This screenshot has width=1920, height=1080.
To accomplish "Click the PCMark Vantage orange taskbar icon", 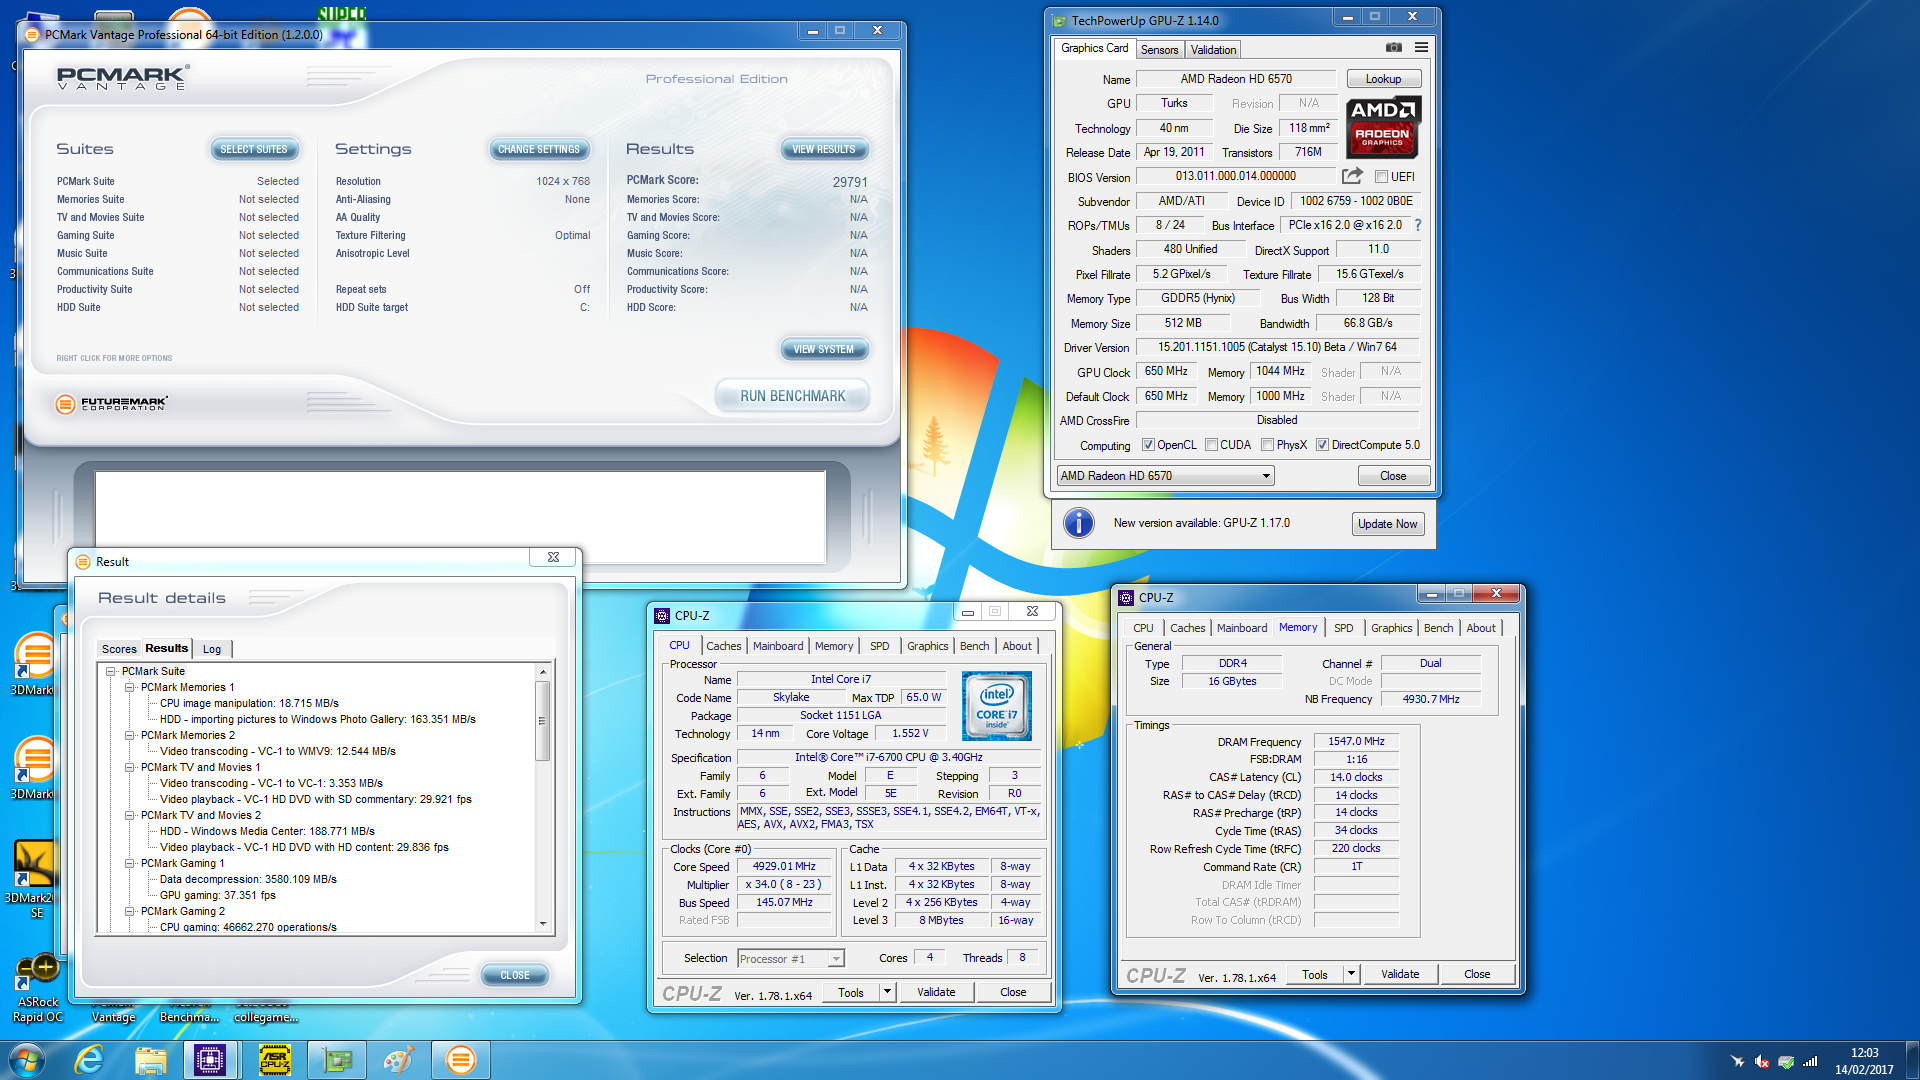I will click(x=460, y=1060).
